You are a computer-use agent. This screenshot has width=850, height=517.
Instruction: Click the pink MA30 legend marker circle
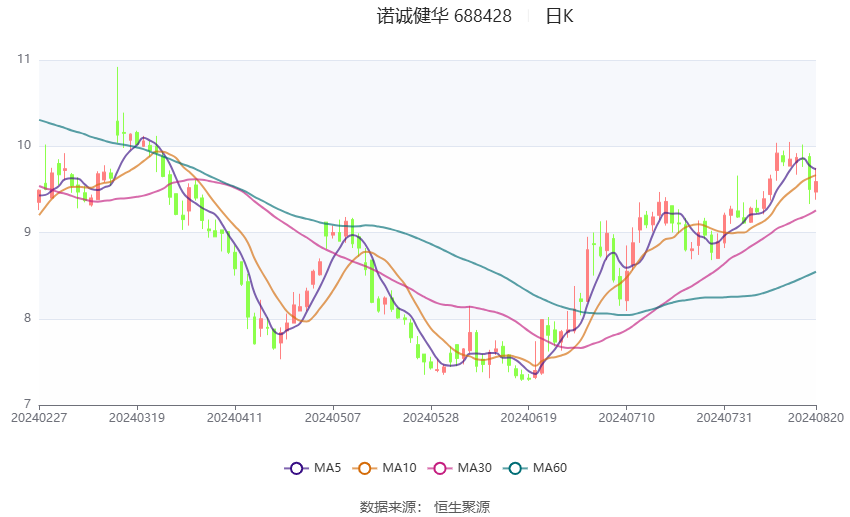[440, 468]
